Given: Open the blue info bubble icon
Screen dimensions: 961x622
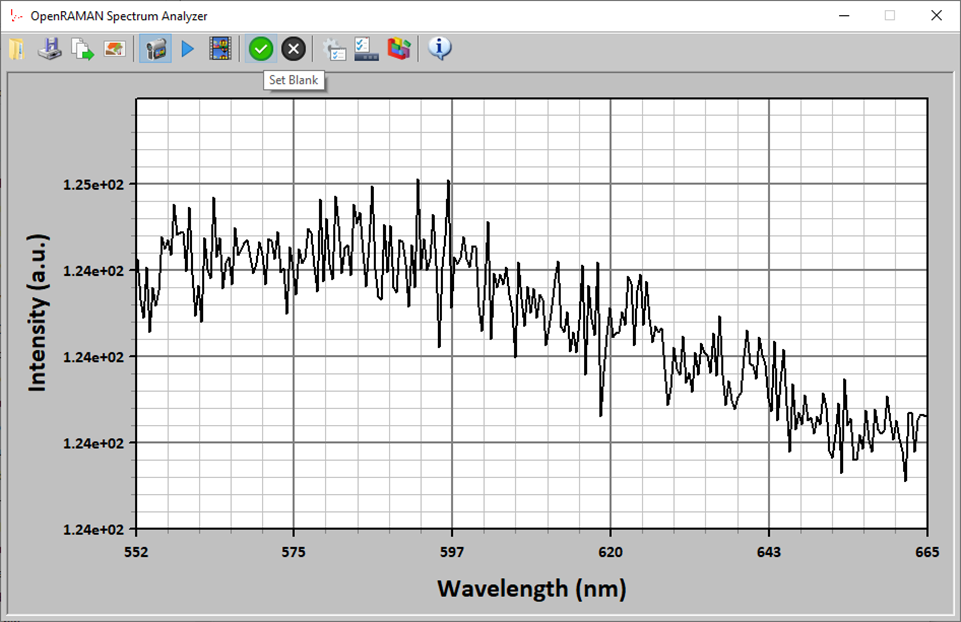Looking at the screenshot, I should point(440,48).
